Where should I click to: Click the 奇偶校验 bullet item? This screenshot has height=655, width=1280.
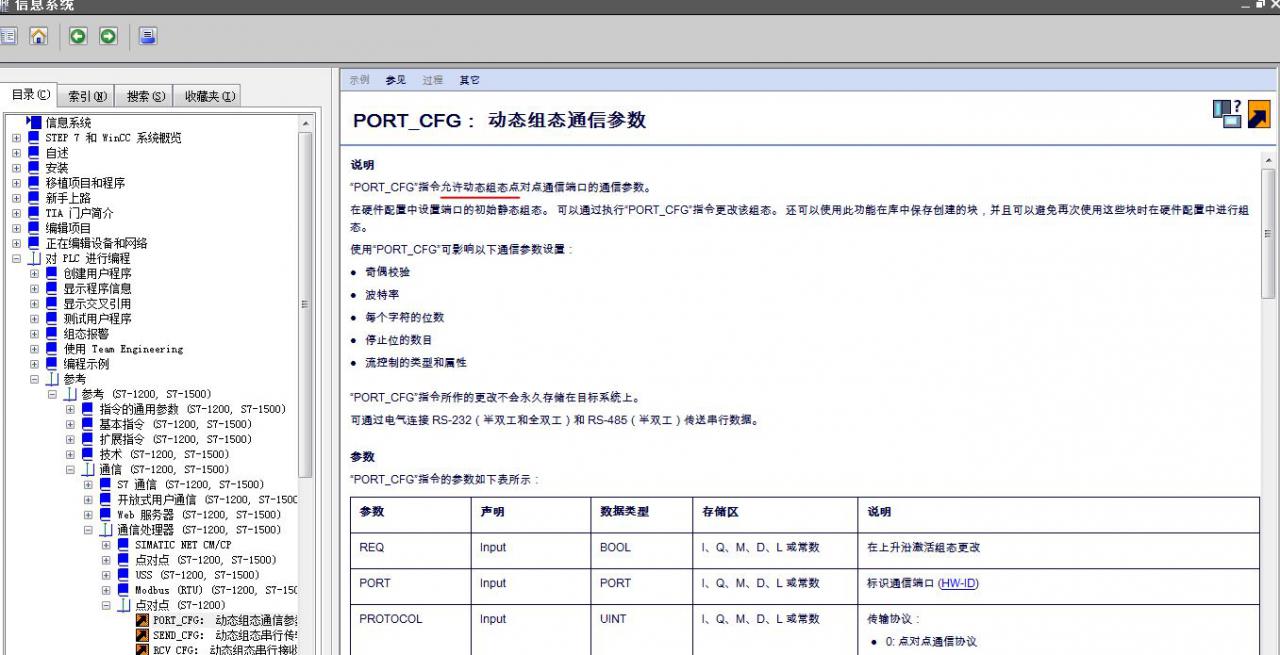pos(387,272)
